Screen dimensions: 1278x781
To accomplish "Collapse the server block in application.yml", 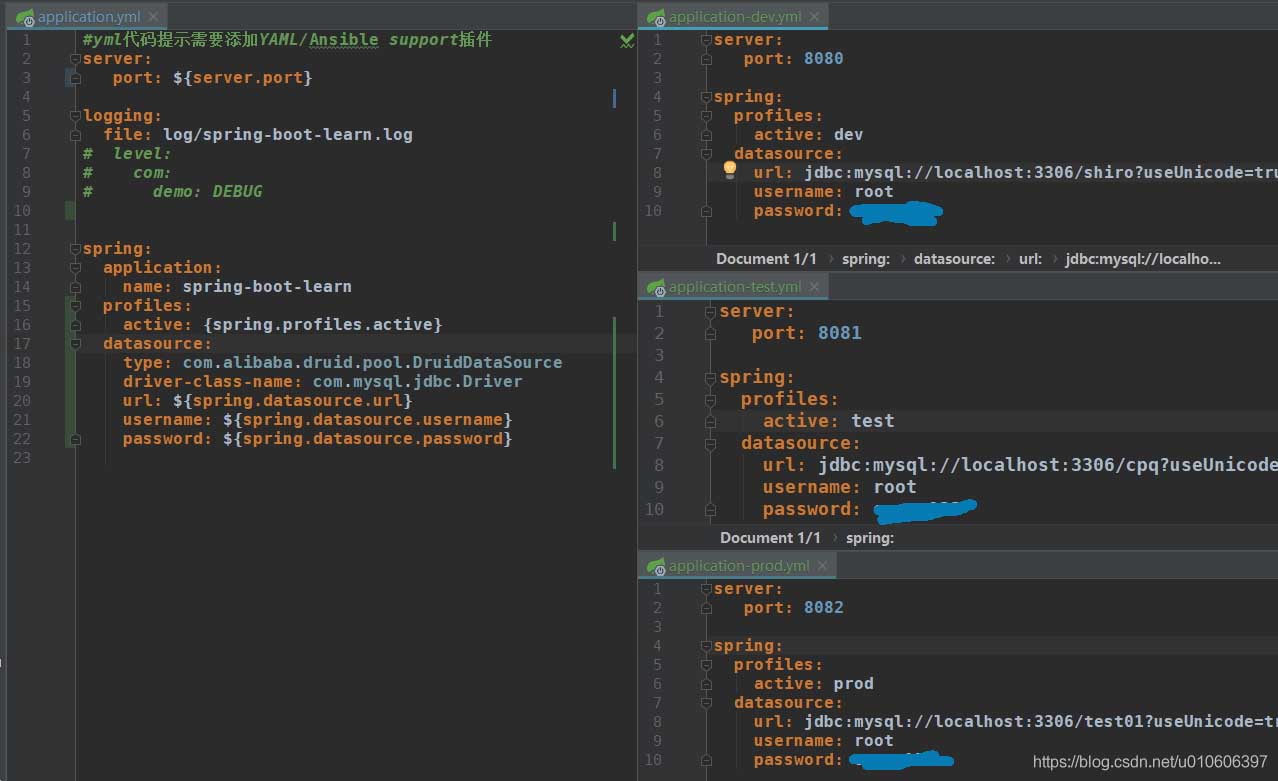I will click(74, 58).
